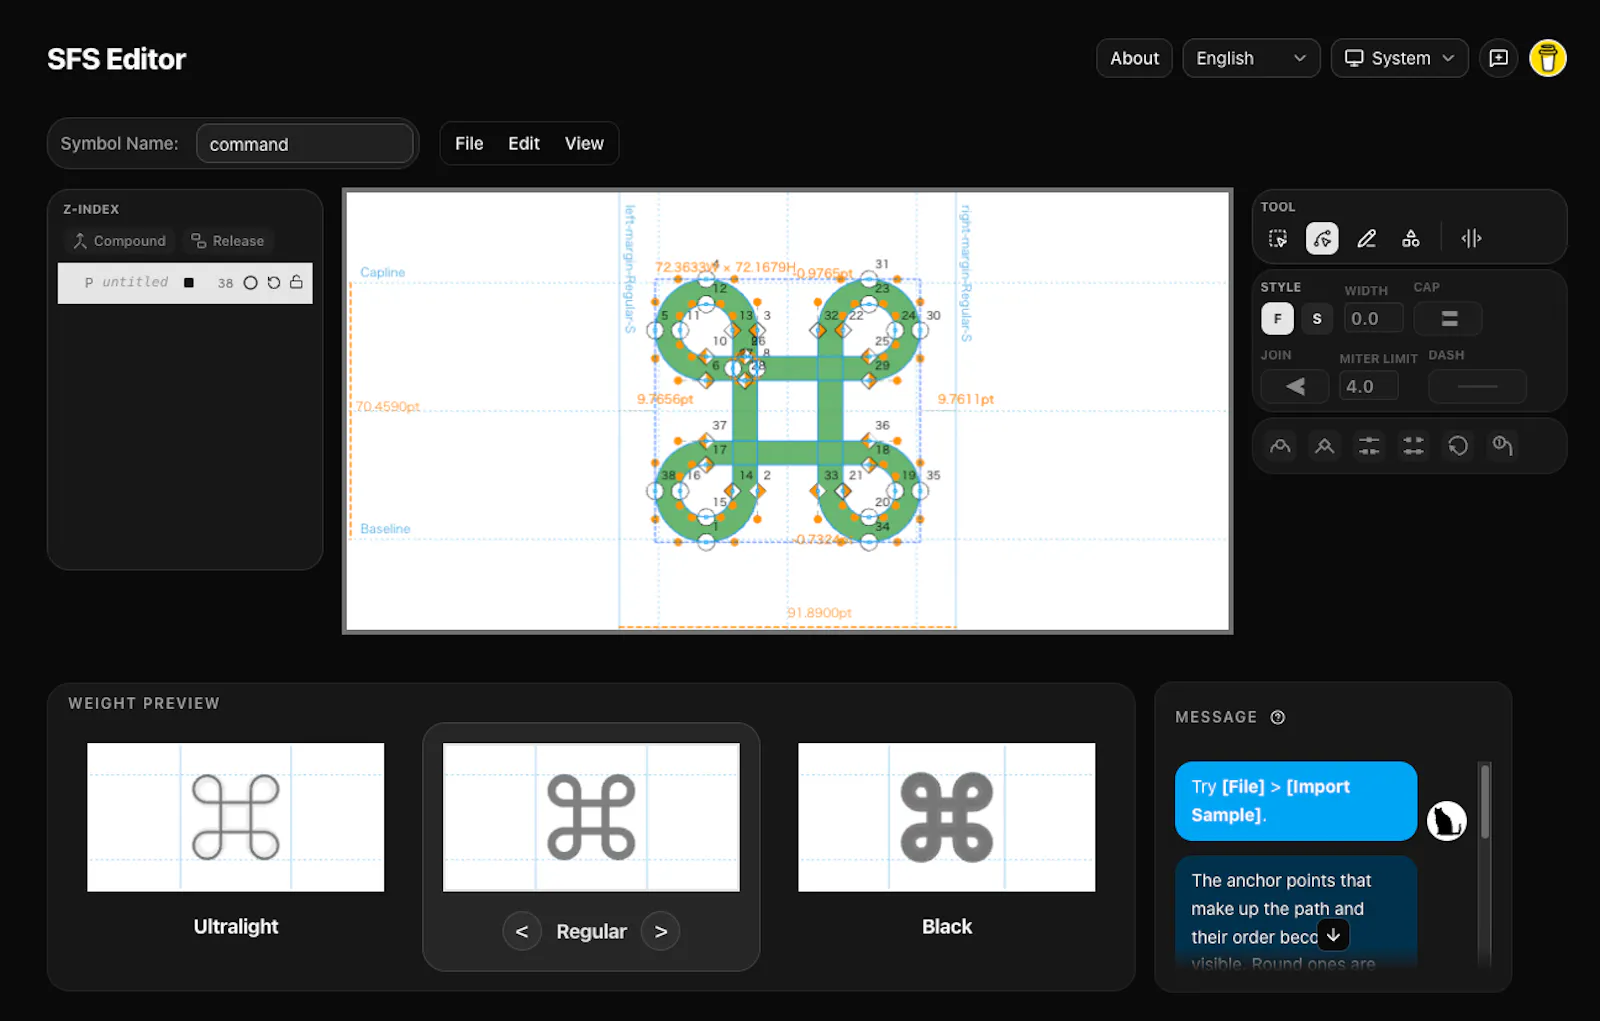Image resolution: width=1600 pixels, height=1021 pixels.
Task: Open the Edit menu
Action: [524, 143]
